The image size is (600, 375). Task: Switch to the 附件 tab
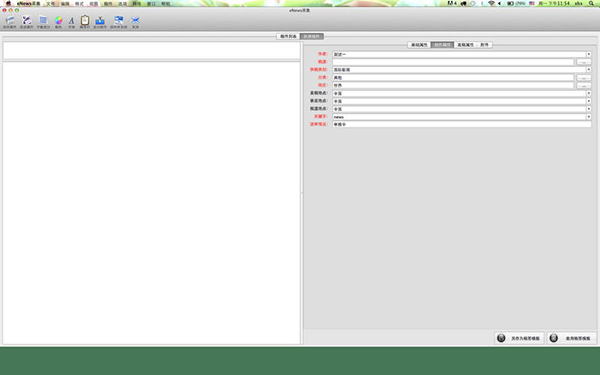click(484, 45)
